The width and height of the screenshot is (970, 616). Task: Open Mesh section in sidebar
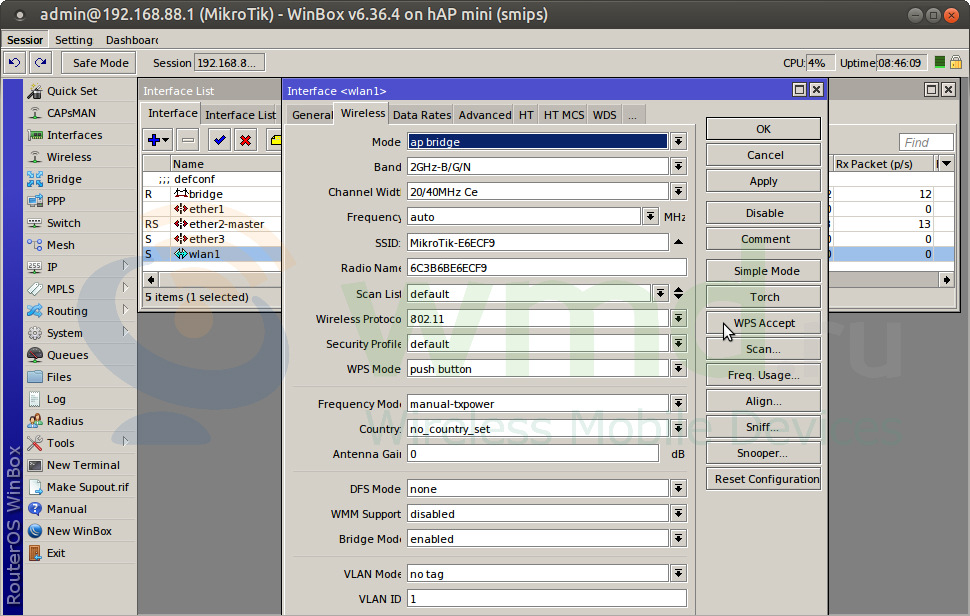60,245
